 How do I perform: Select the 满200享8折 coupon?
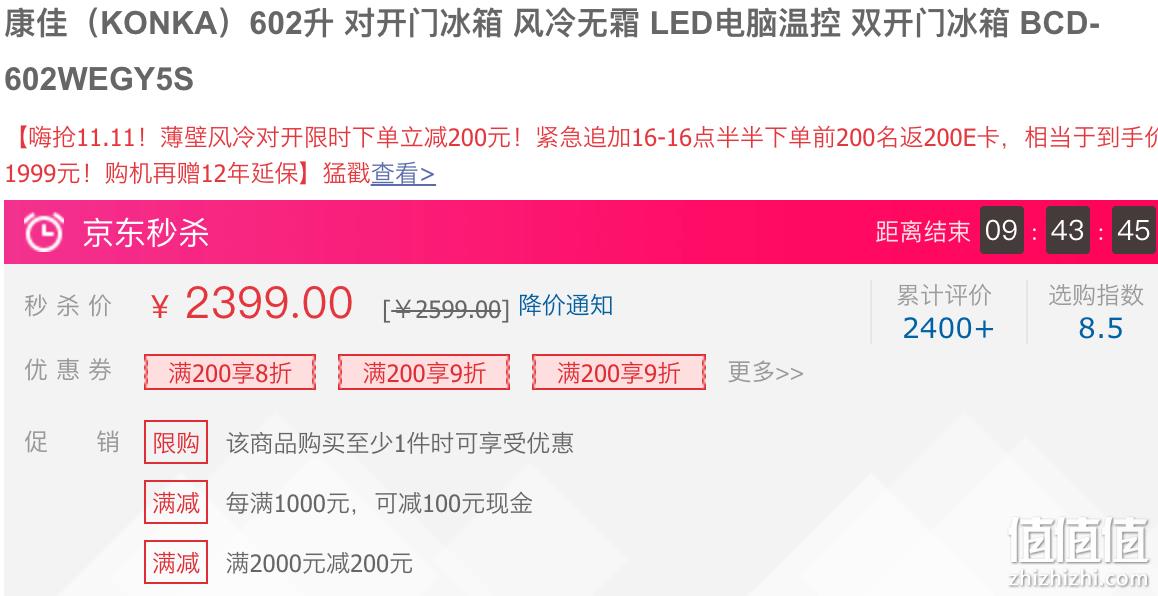click(230, 372)
